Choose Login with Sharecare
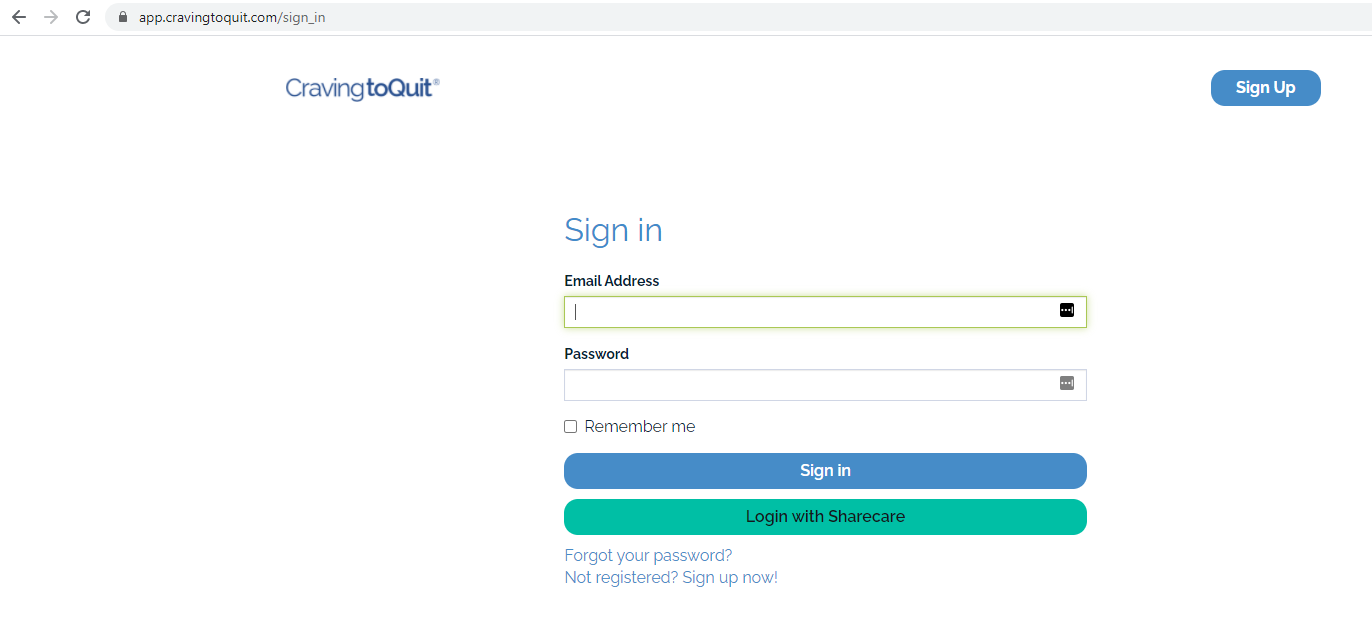The image size is (1372, 629). [825, 517]
